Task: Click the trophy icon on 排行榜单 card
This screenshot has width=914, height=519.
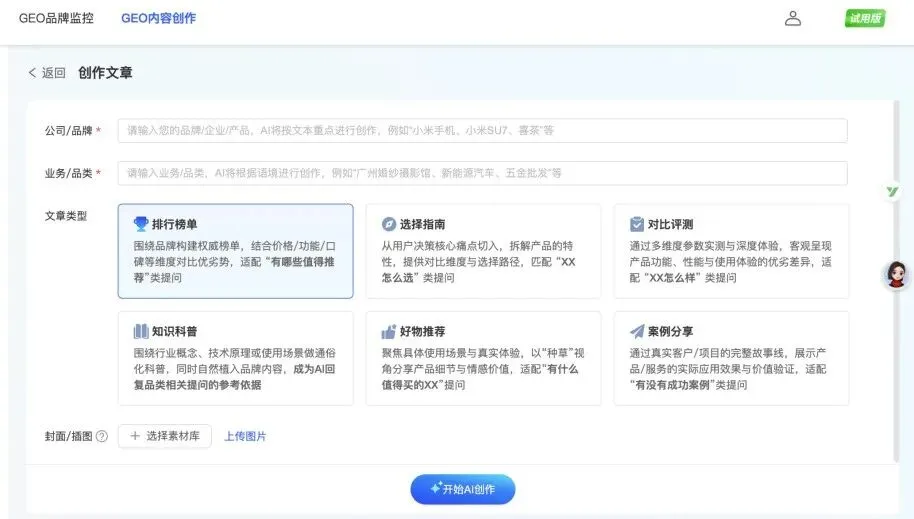Action: click(141, 224)
